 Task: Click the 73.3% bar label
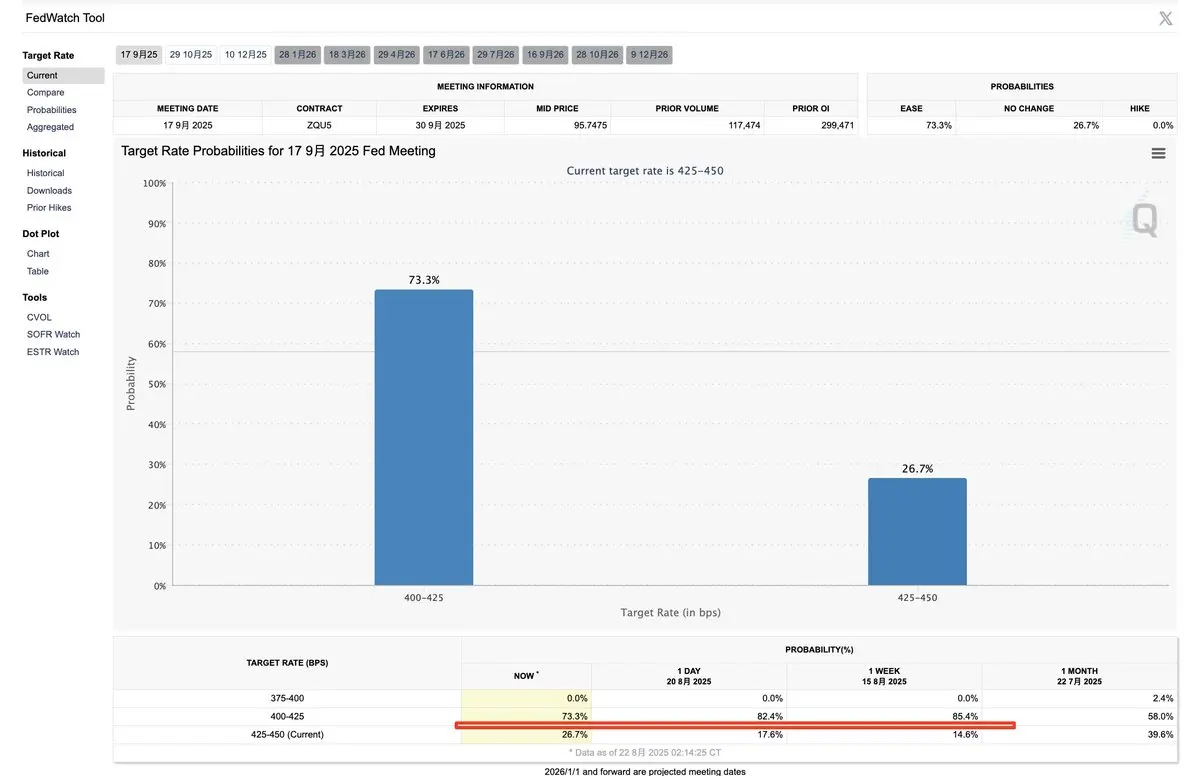click(424, 280)
